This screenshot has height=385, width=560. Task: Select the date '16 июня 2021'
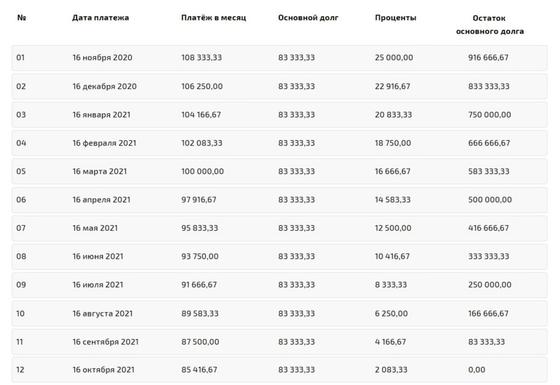coord(98,256)
